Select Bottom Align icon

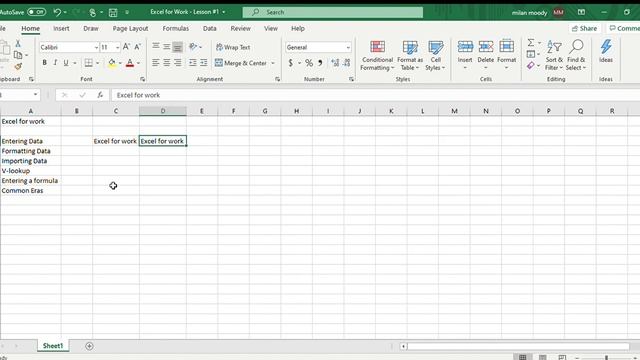pyautogui.click(x=178, y=47)
